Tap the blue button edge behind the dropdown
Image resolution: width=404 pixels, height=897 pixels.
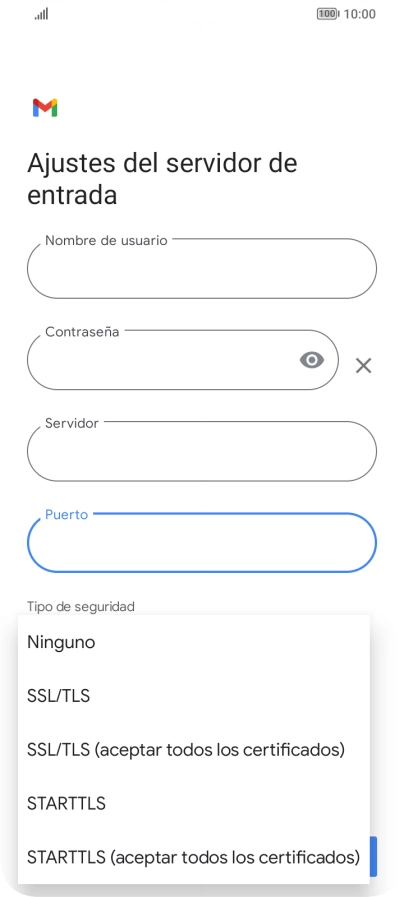373,856
